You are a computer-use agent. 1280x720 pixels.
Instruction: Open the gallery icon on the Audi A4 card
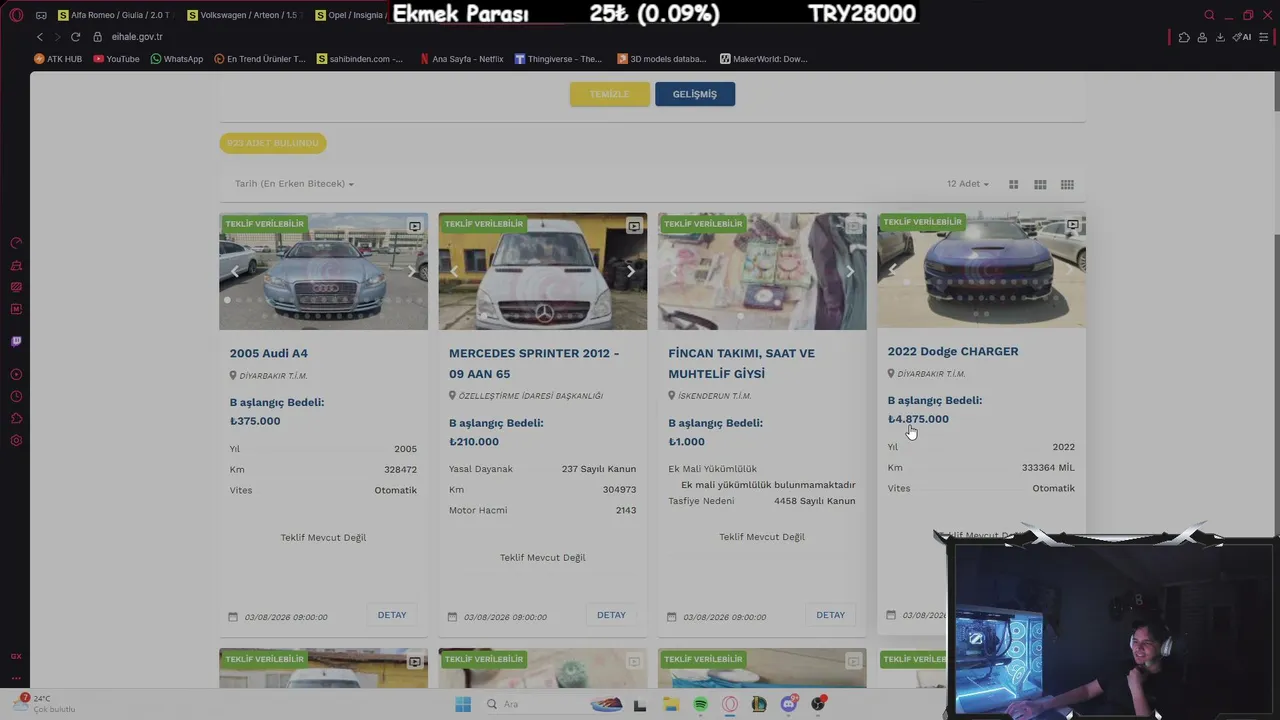coord(415,226)
